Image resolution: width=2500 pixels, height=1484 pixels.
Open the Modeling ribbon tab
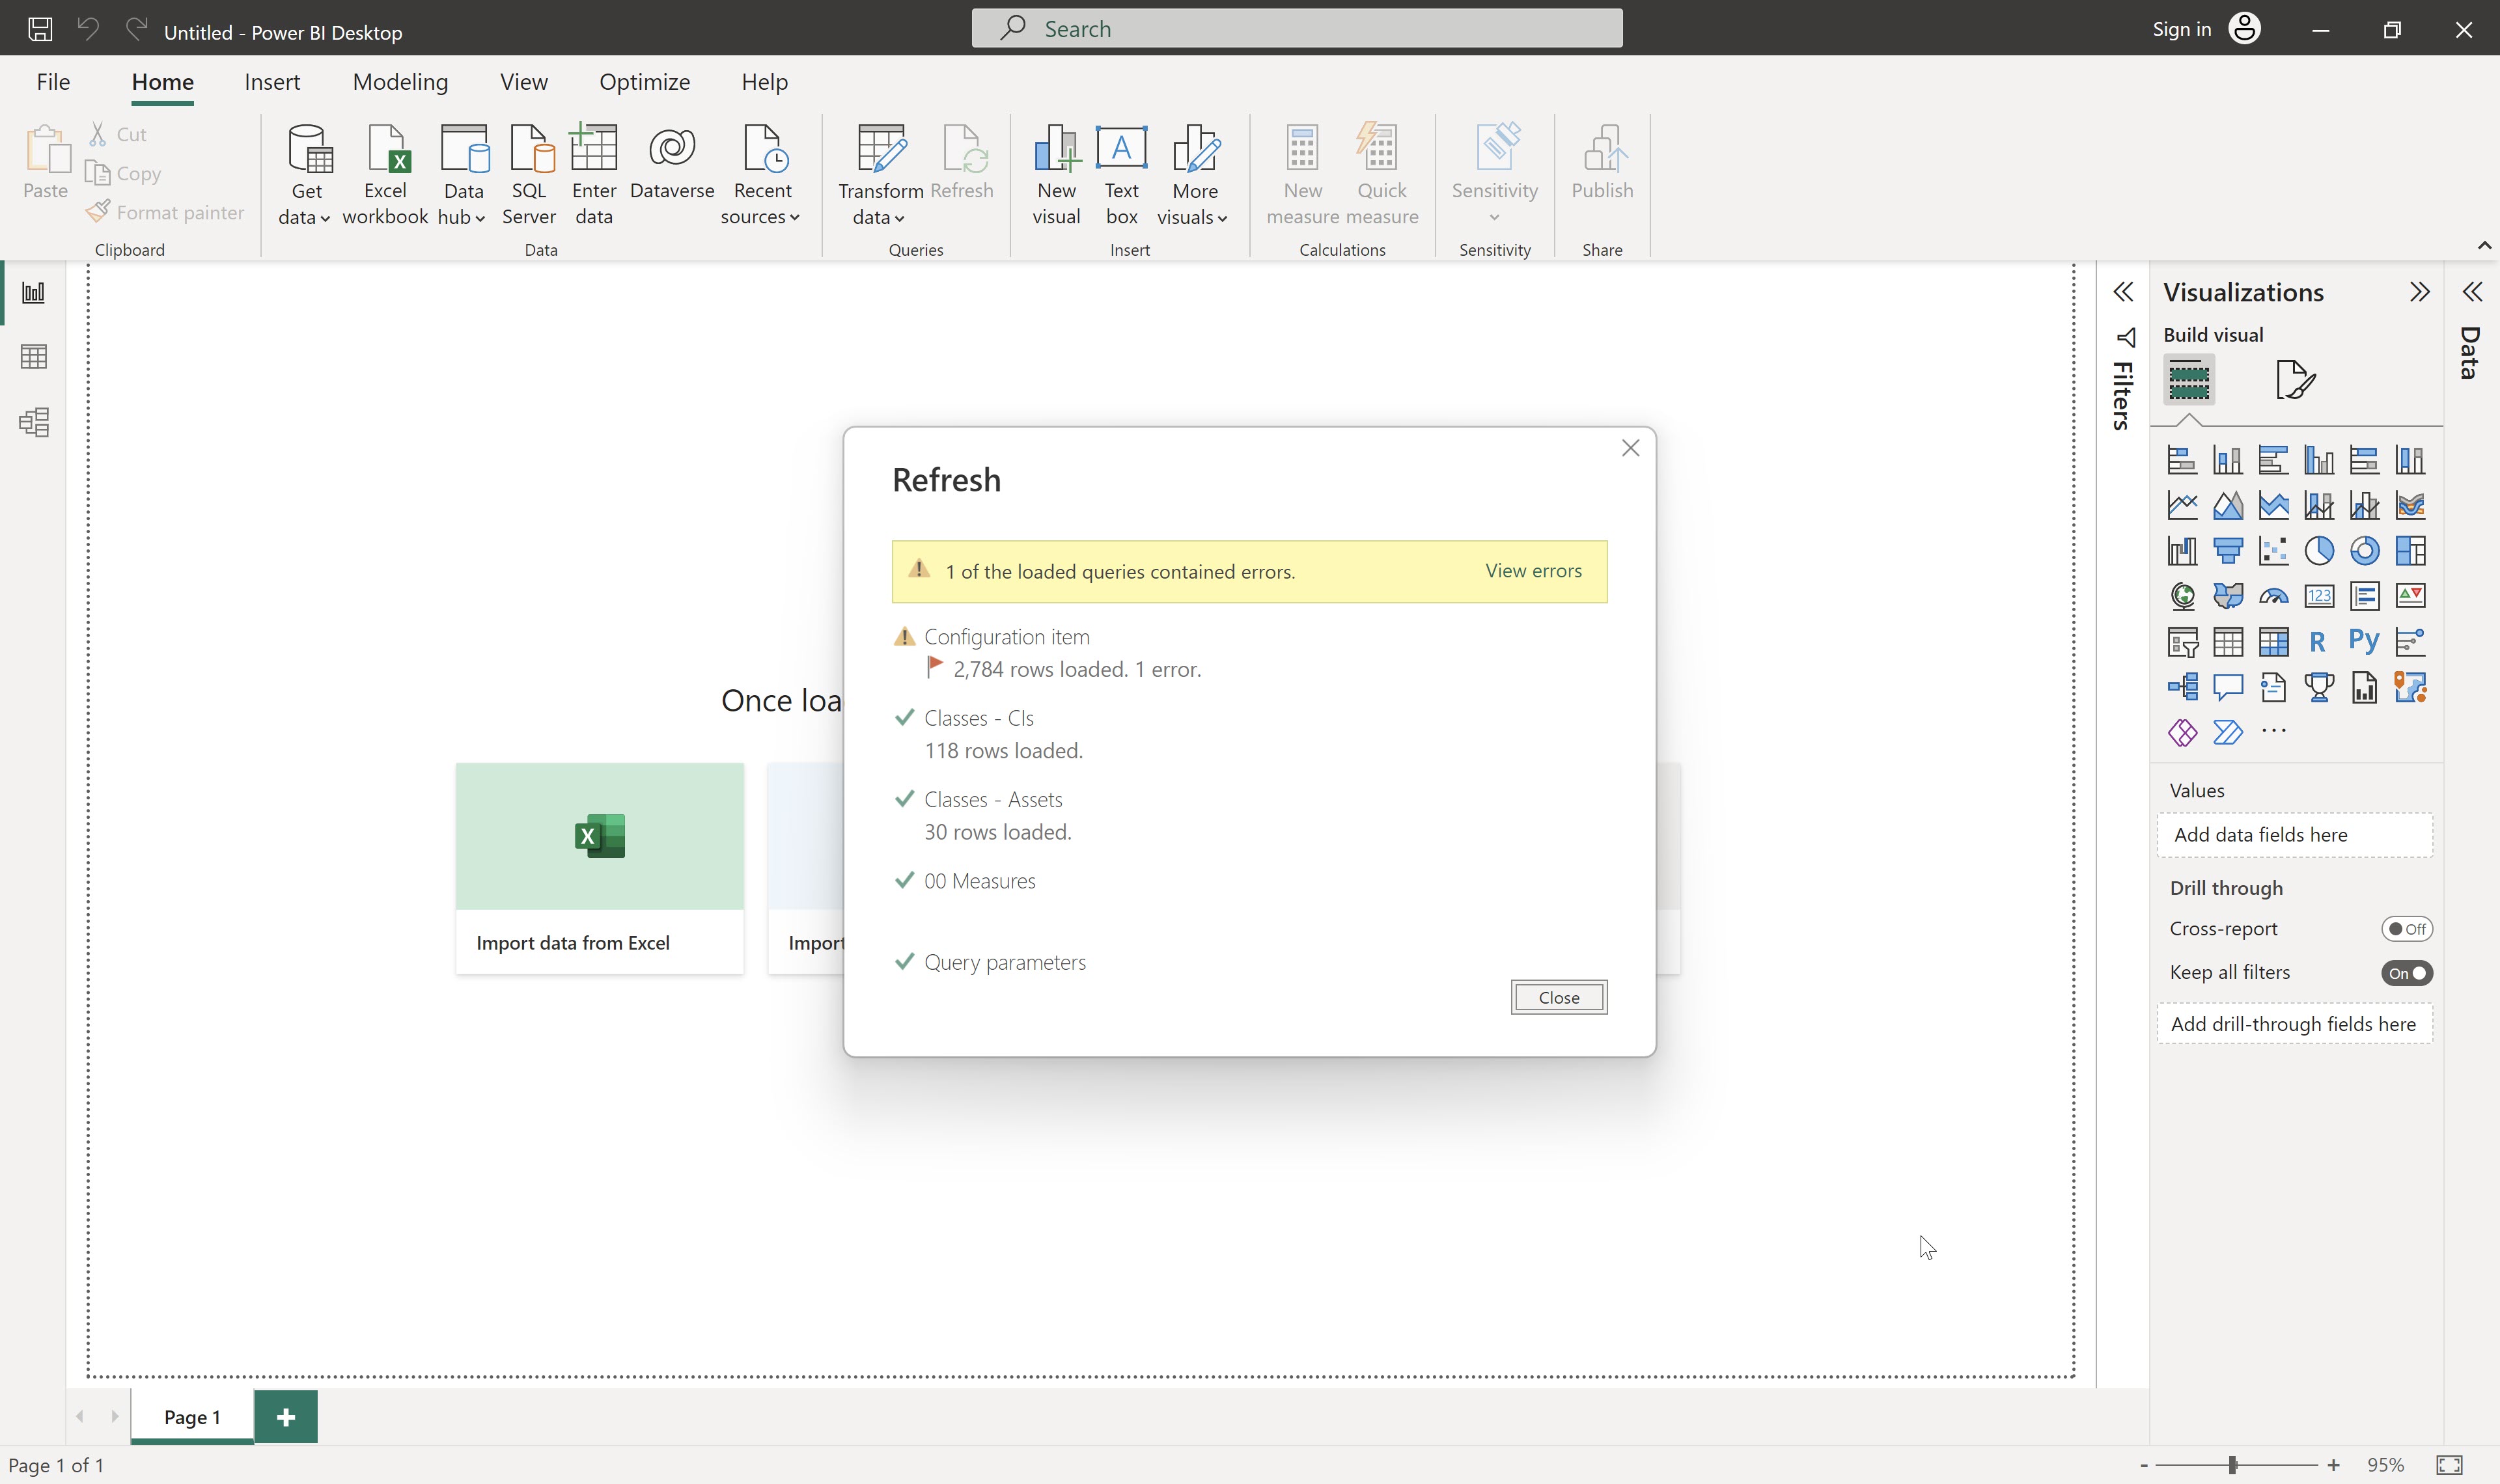tap(400, 82)
